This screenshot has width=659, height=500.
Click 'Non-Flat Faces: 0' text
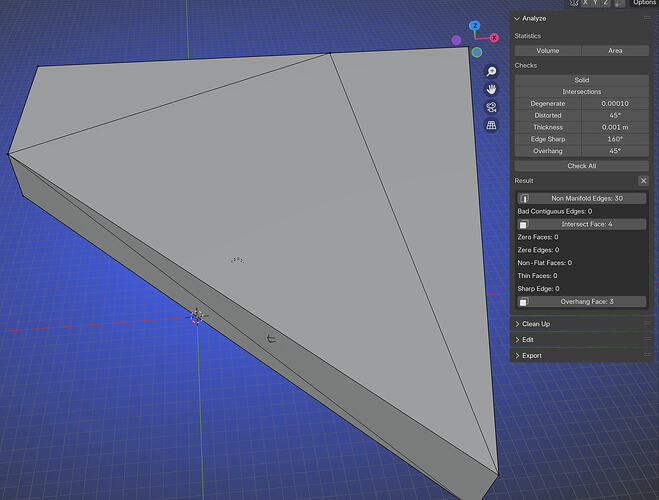(545, 263)
